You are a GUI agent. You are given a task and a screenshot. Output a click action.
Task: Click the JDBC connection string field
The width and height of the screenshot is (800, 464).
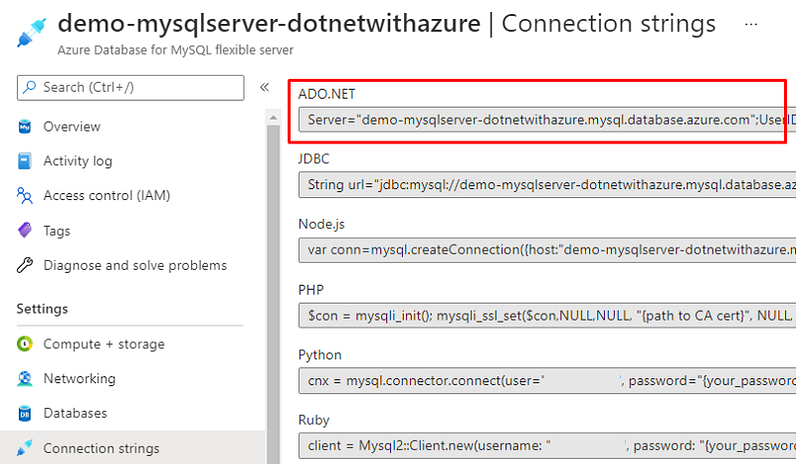(547, 184)
